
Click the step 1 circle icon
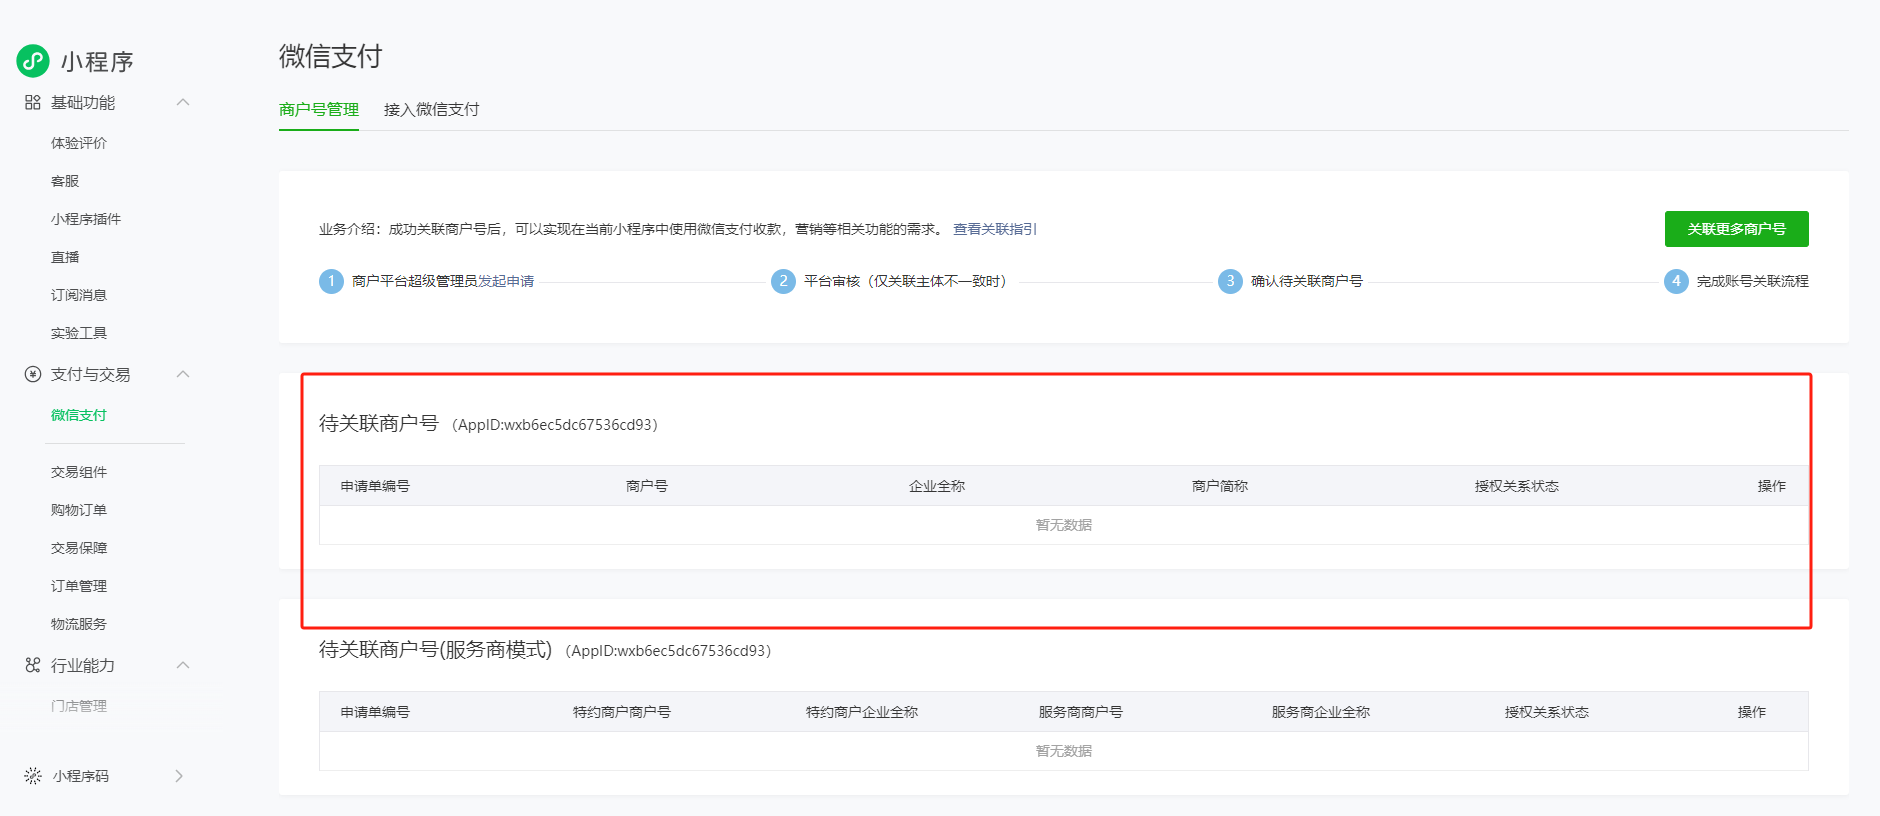pos(331,281)
